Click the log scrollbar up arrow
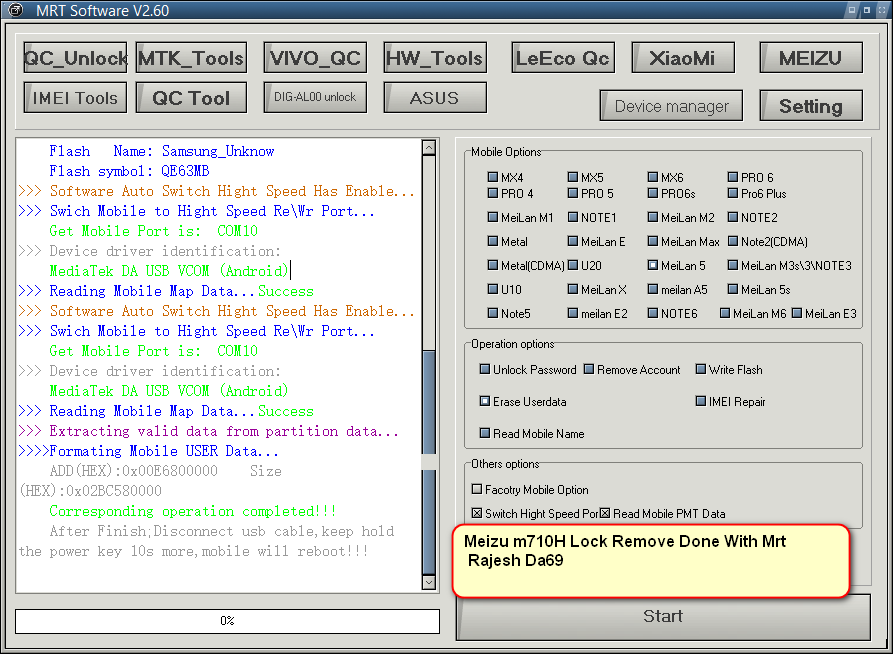893x654 pixels. coord(429,148)
